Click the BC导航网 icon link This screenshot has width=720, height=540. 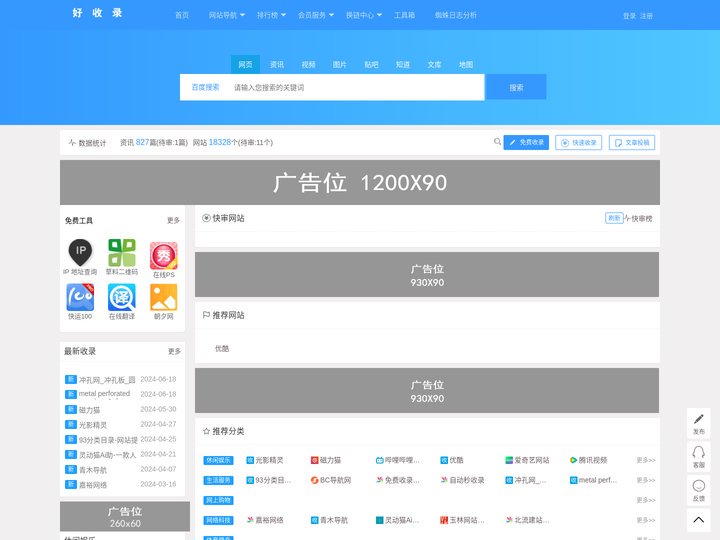[315, 480]
